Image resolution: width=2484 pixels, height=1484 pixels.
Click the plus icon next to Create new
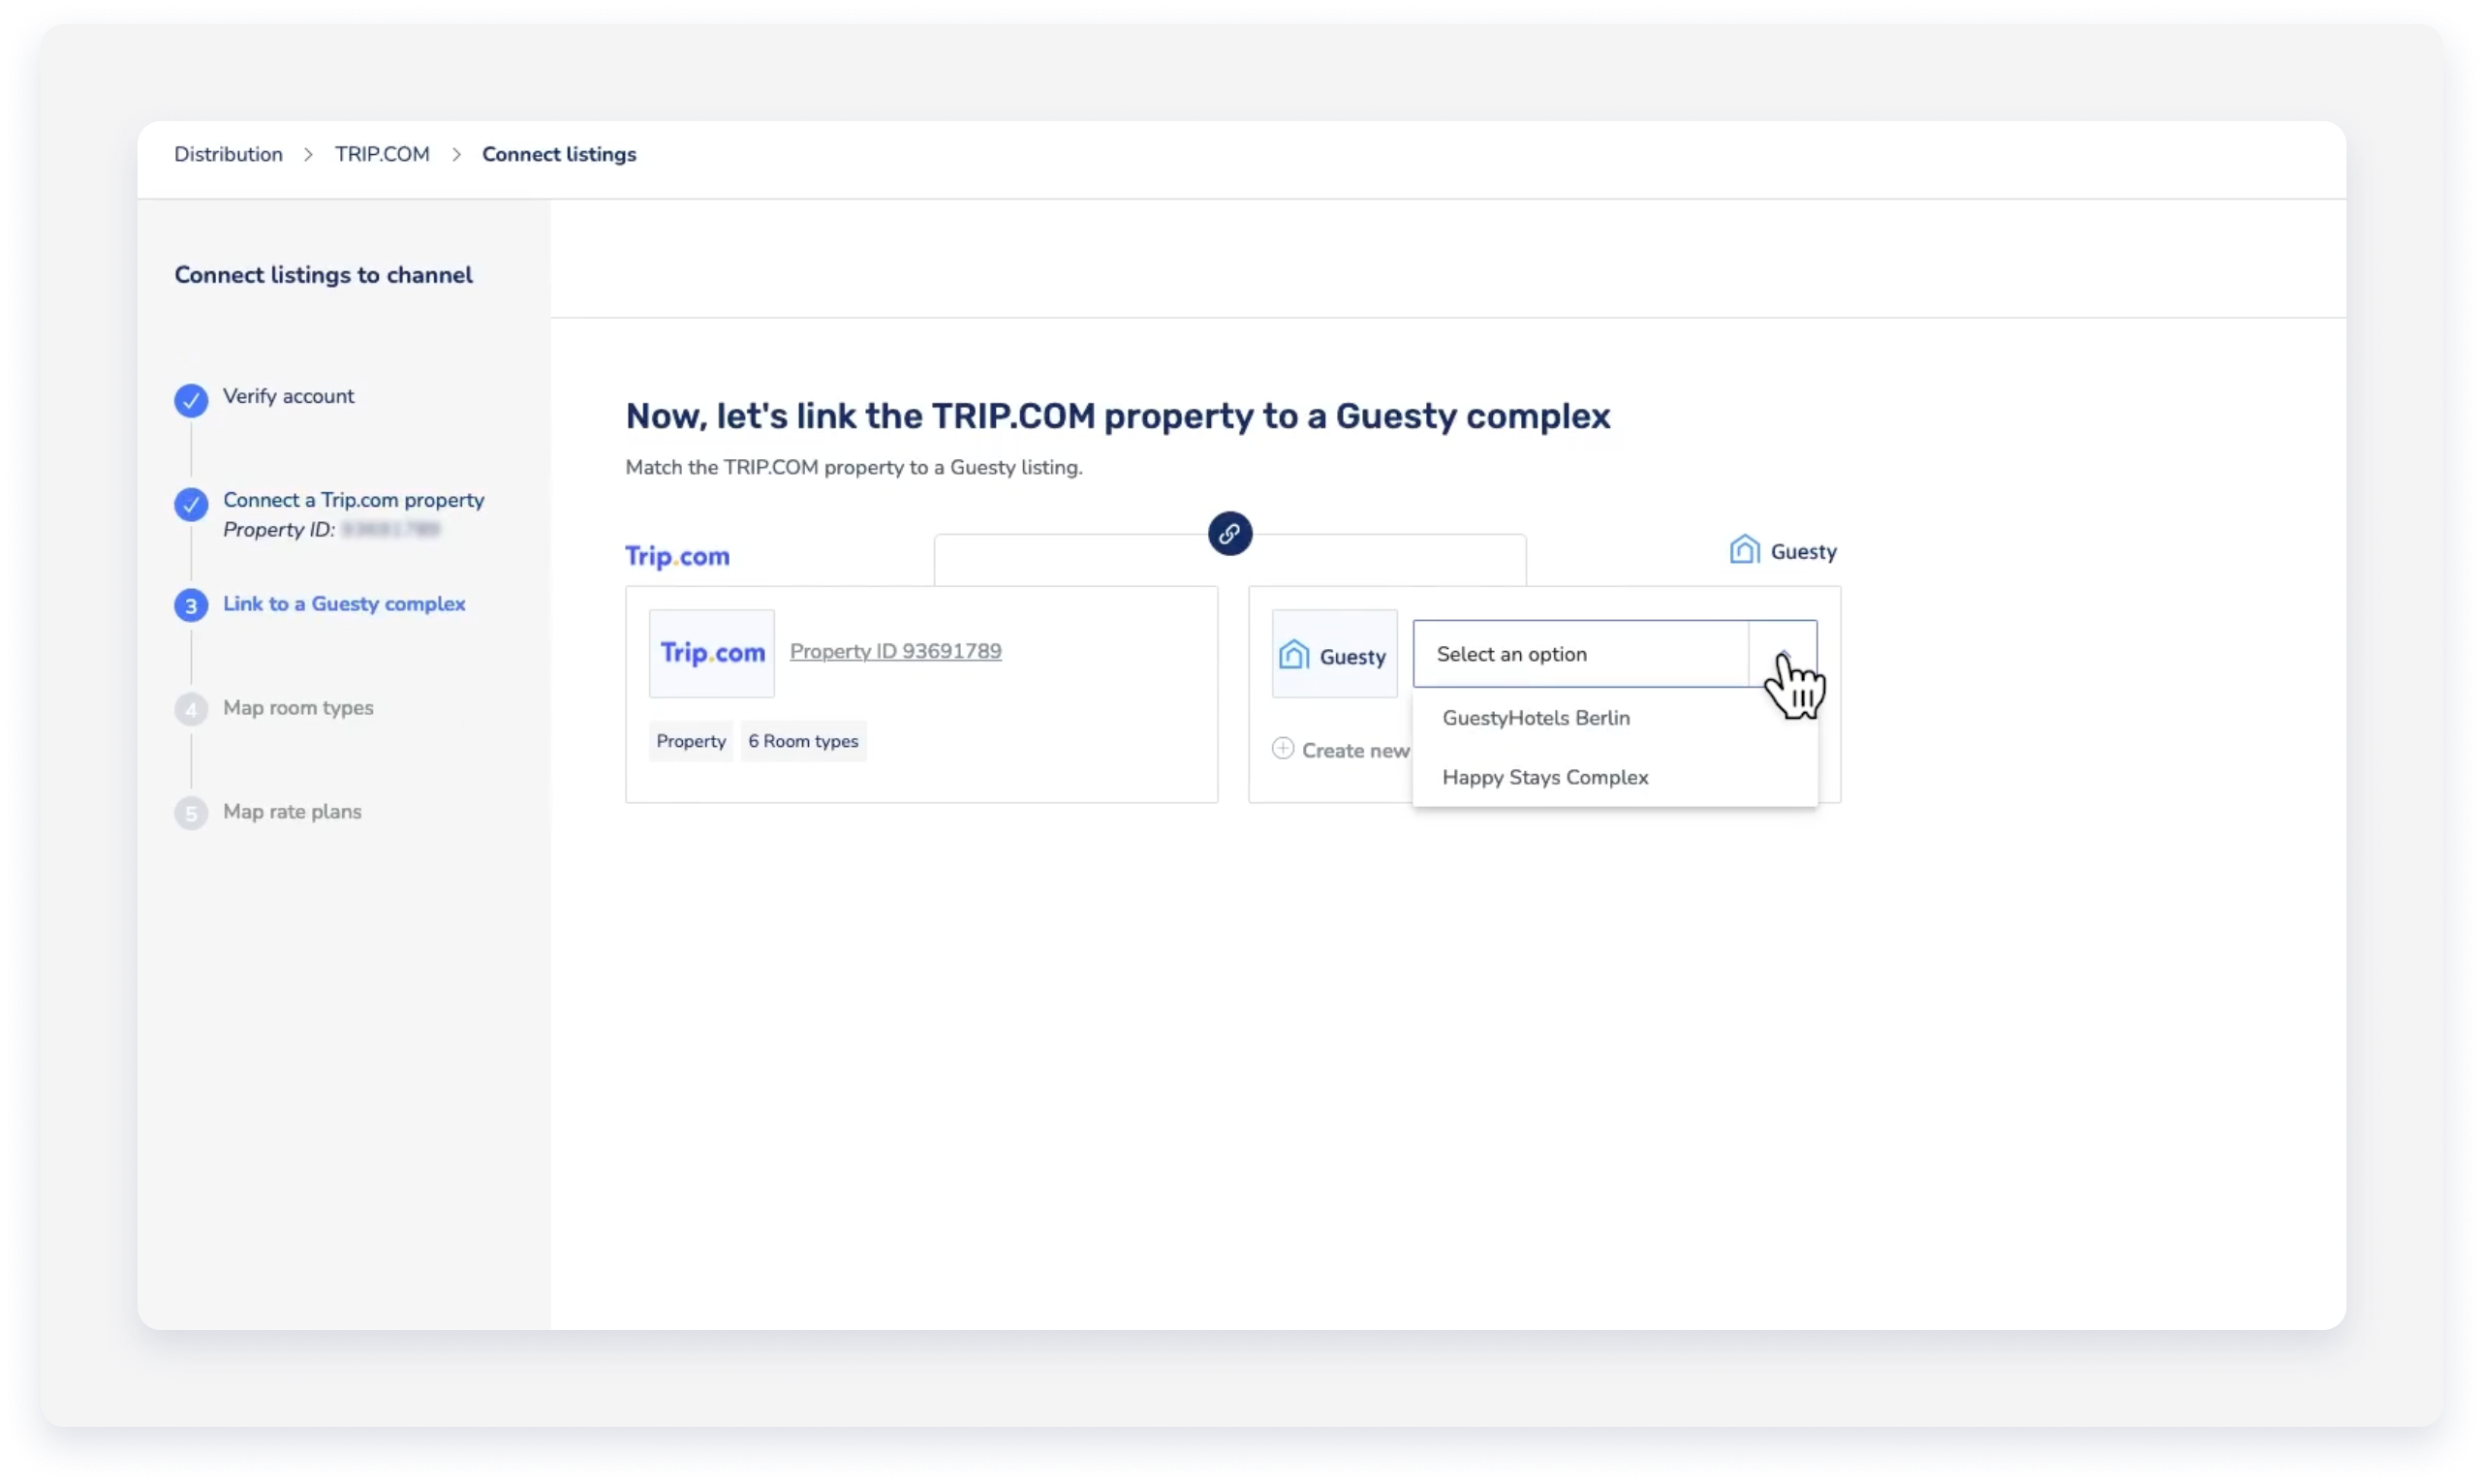[x=1283, y=748]
